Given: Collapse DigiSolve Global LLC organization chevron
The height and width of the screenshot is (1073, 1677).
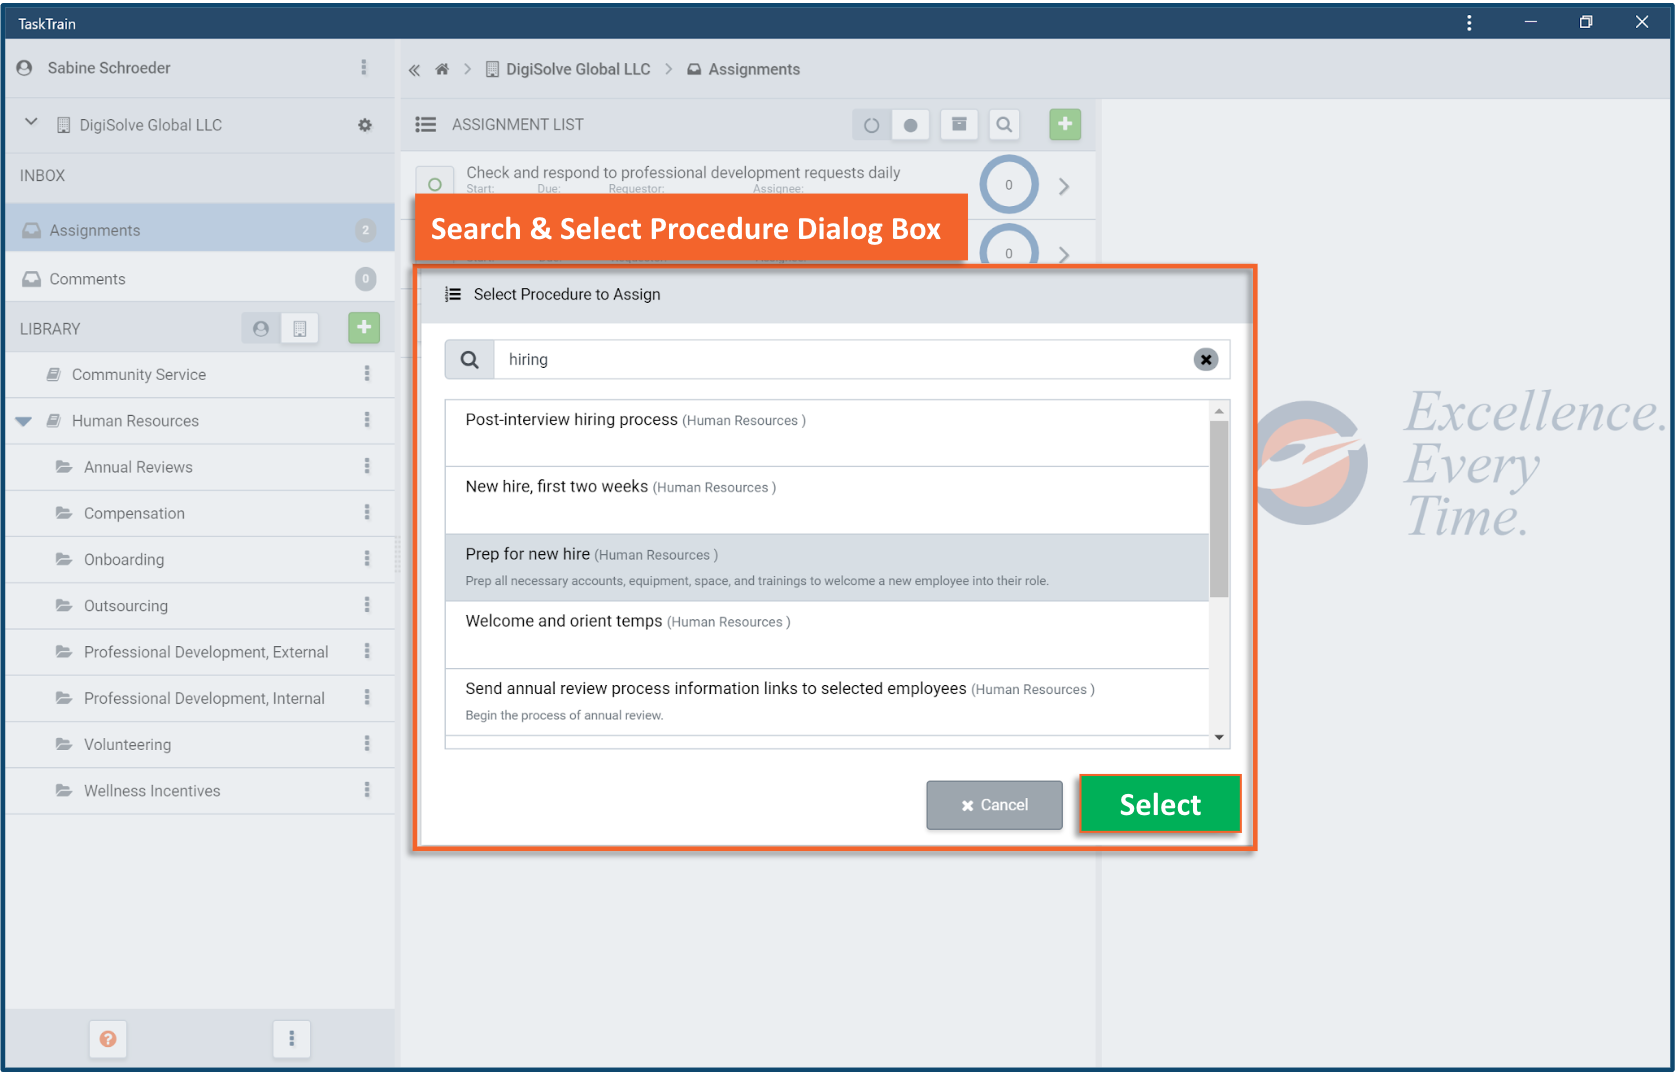Looking at the screenshot, I should tap(31, 122).
